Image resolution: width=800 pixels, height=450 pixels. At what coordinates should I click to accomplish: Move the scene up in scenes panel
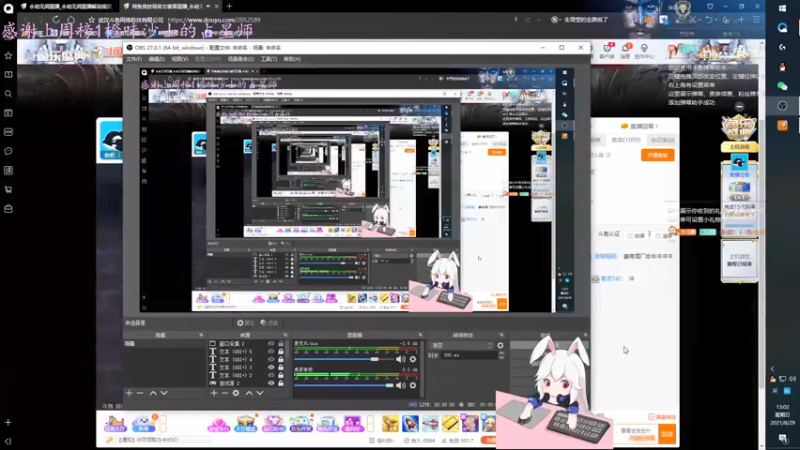pyautogui.click(x=153, y=393)
